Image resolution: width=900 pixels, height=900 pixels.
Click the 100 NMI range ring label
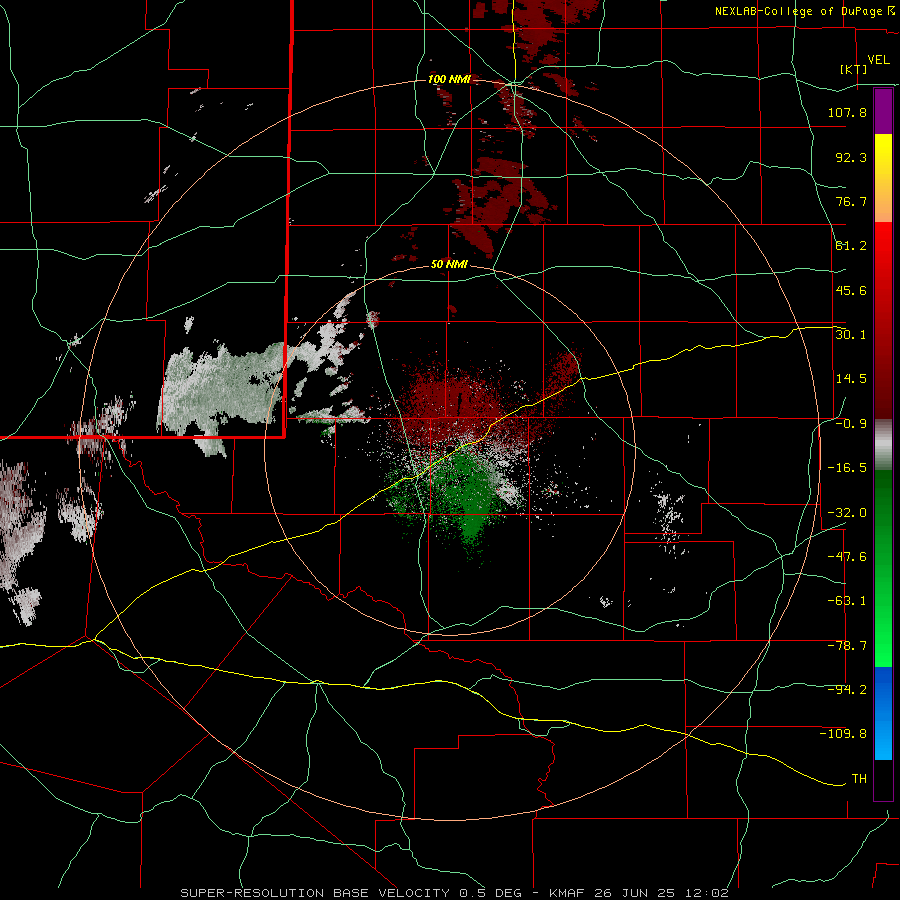point(449,79)
